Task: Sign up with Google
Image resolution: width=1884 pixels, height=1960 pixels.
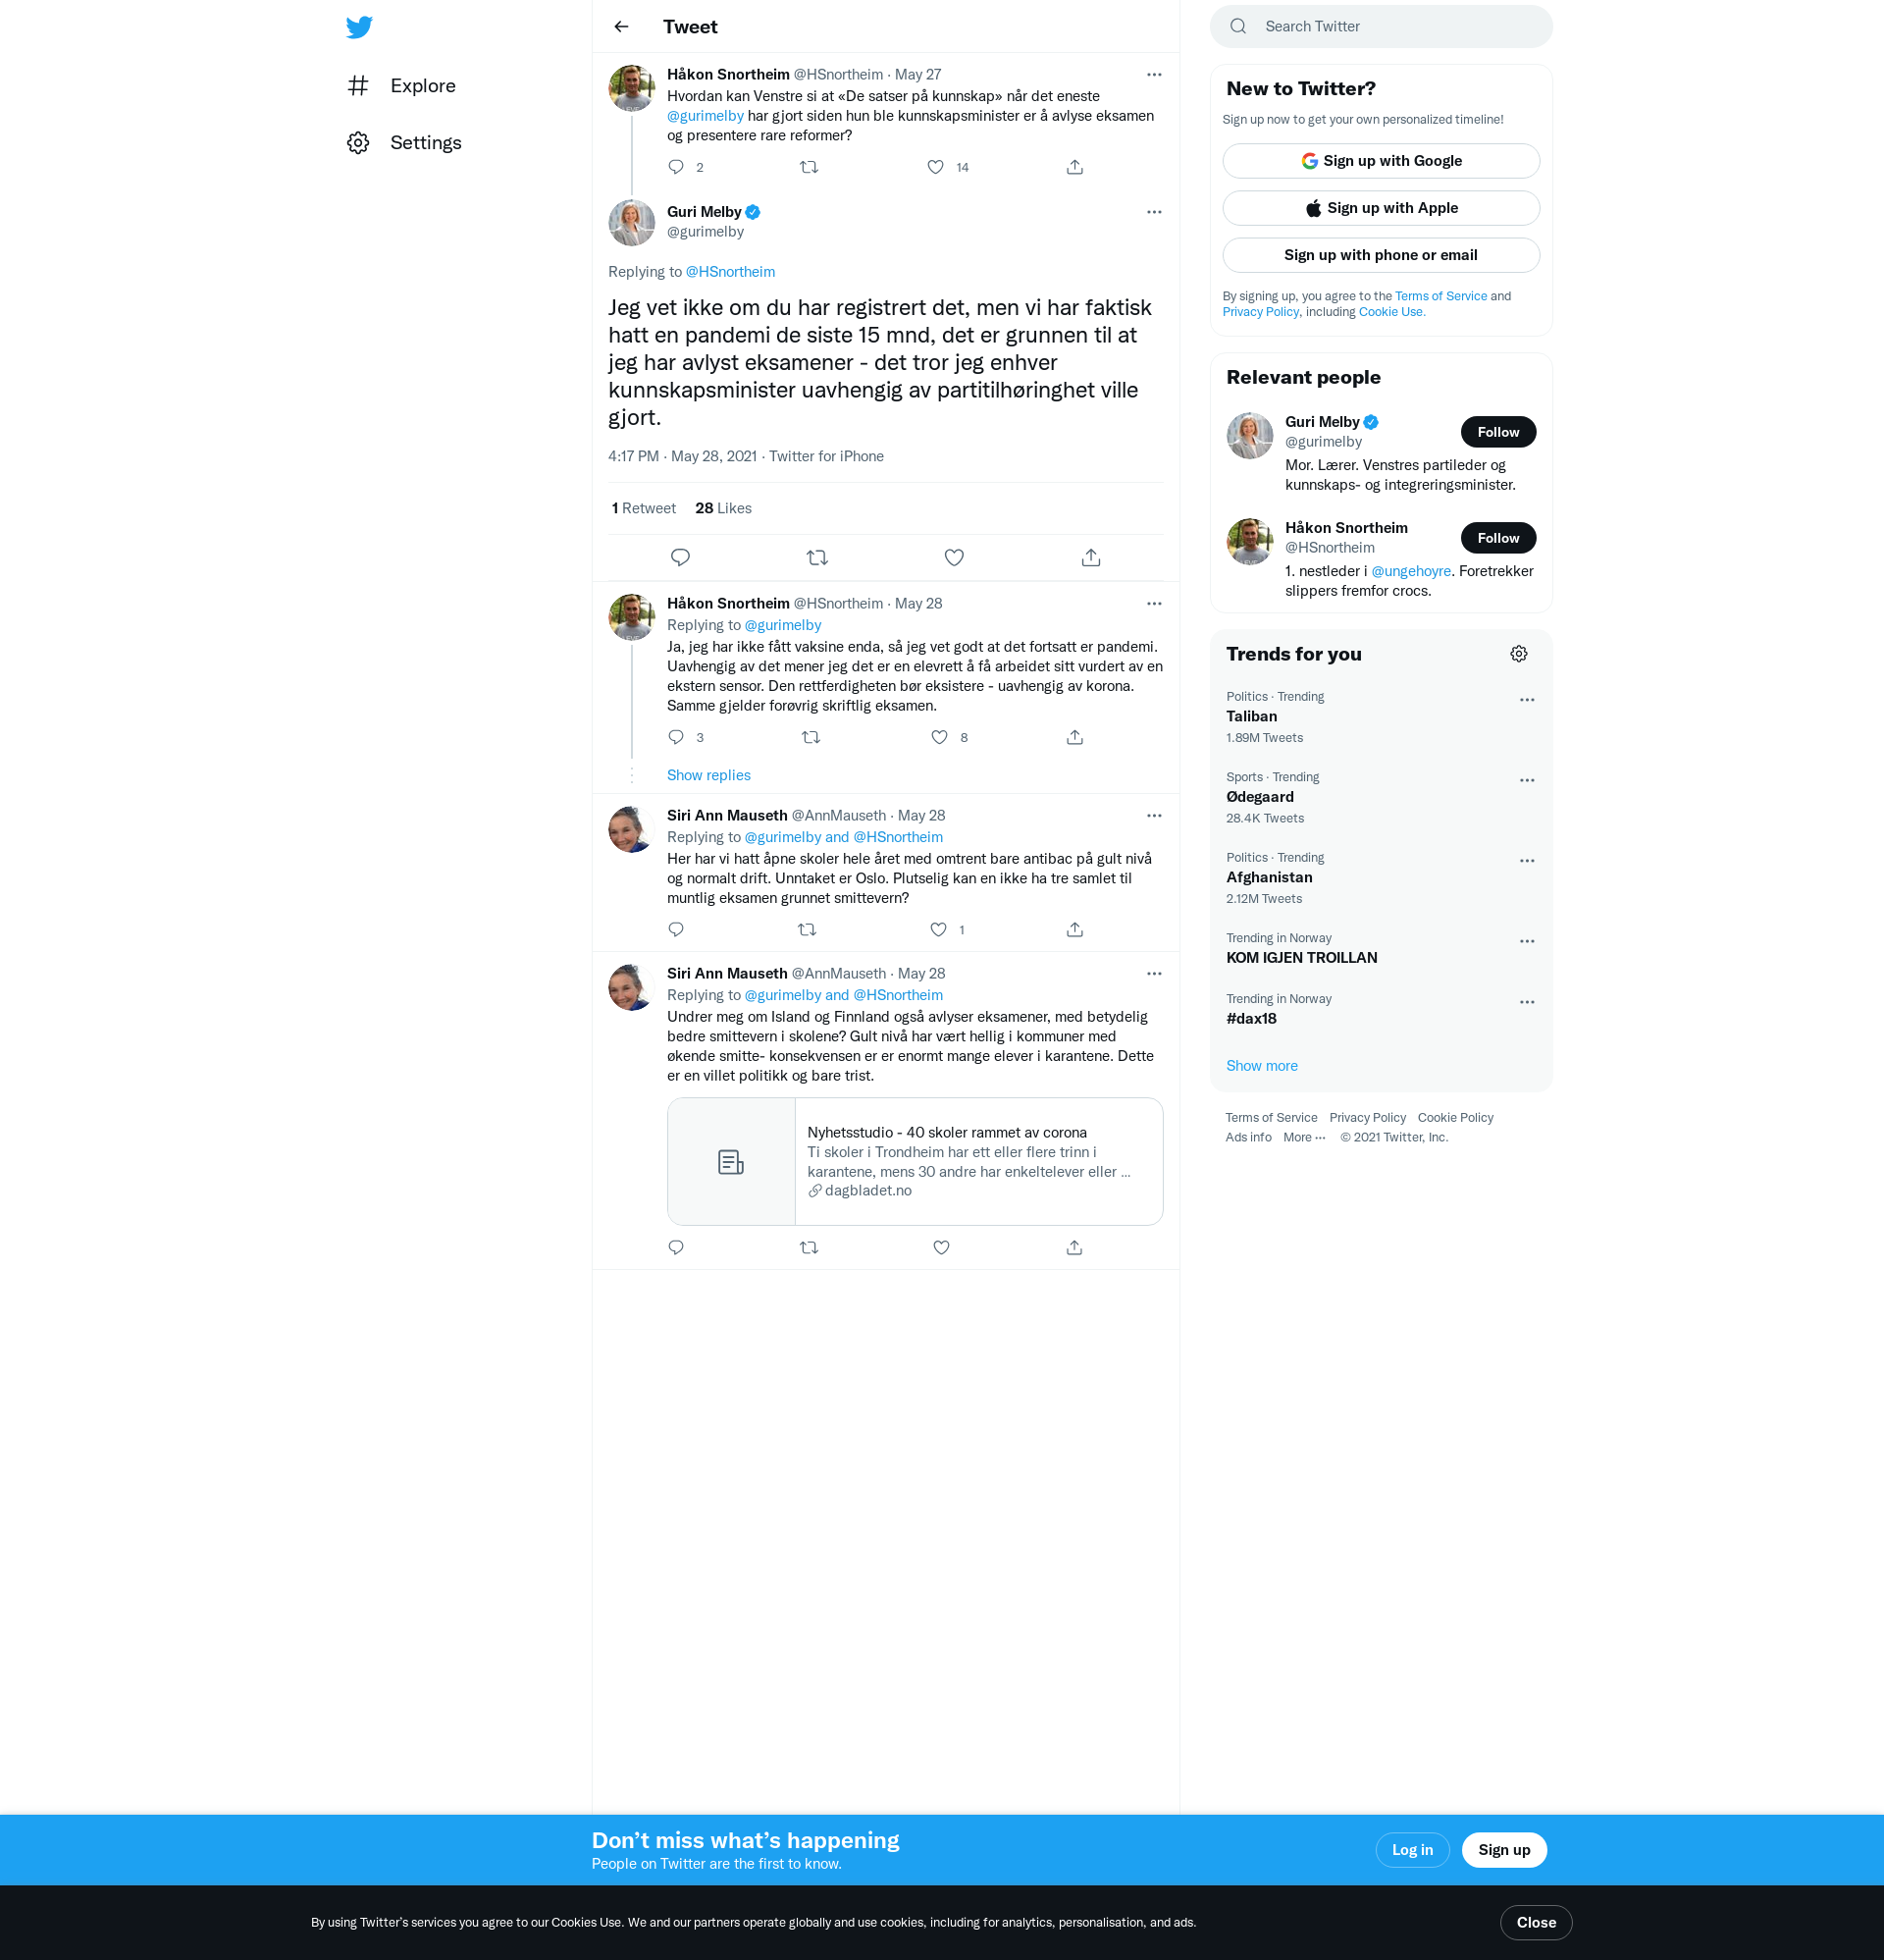Action: [1380, 161]
